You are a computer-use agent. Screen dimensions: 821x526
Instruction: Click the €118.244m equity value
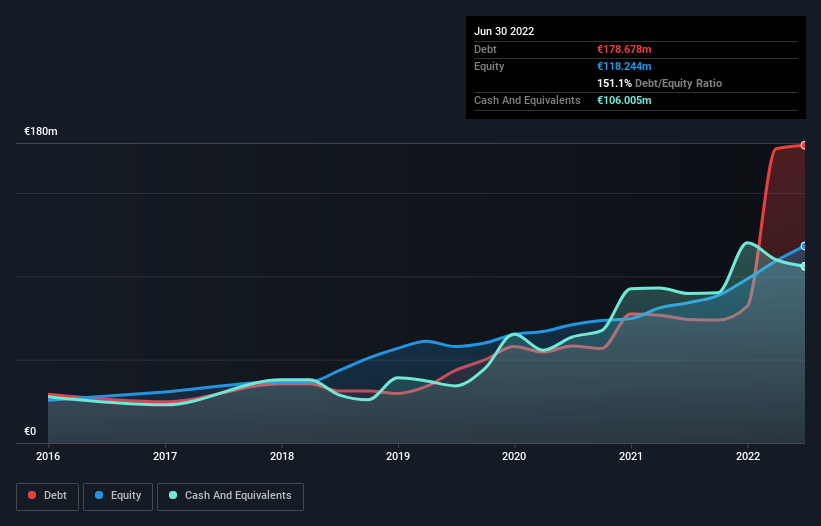[624, 66]
